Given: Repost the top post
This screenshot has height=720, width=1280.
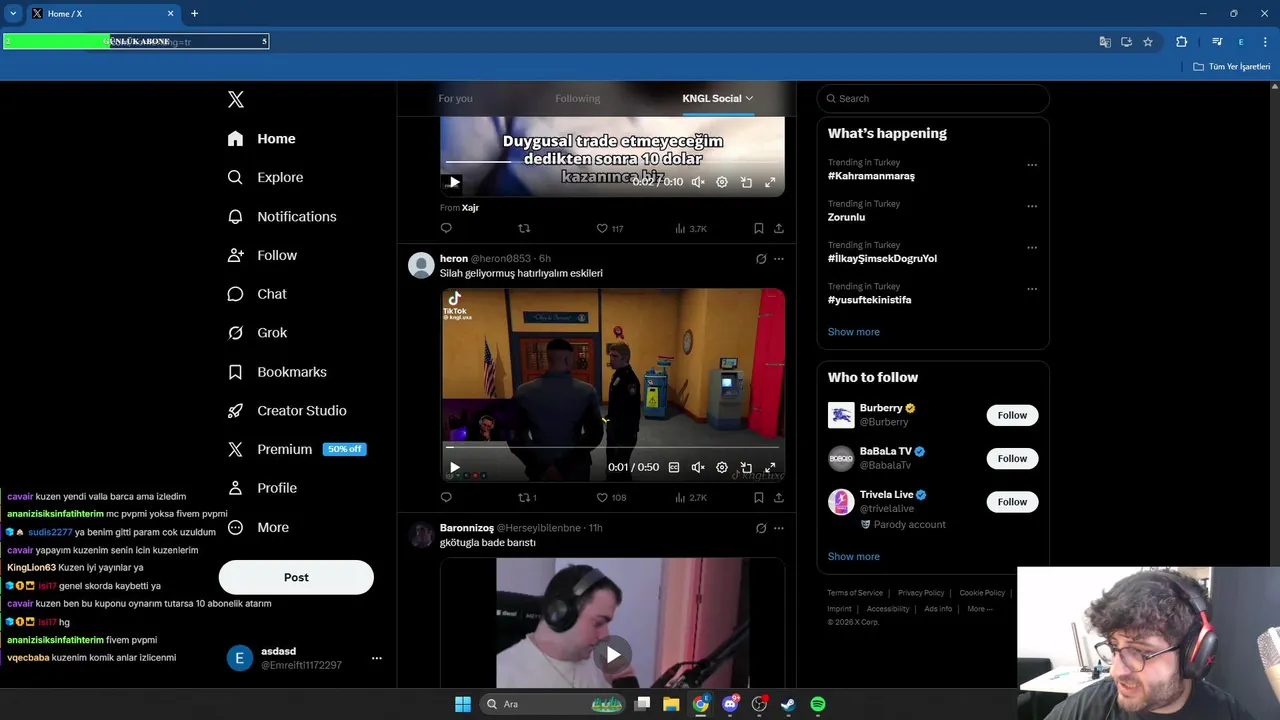Looking at the screenshot, I should (524, 228).
